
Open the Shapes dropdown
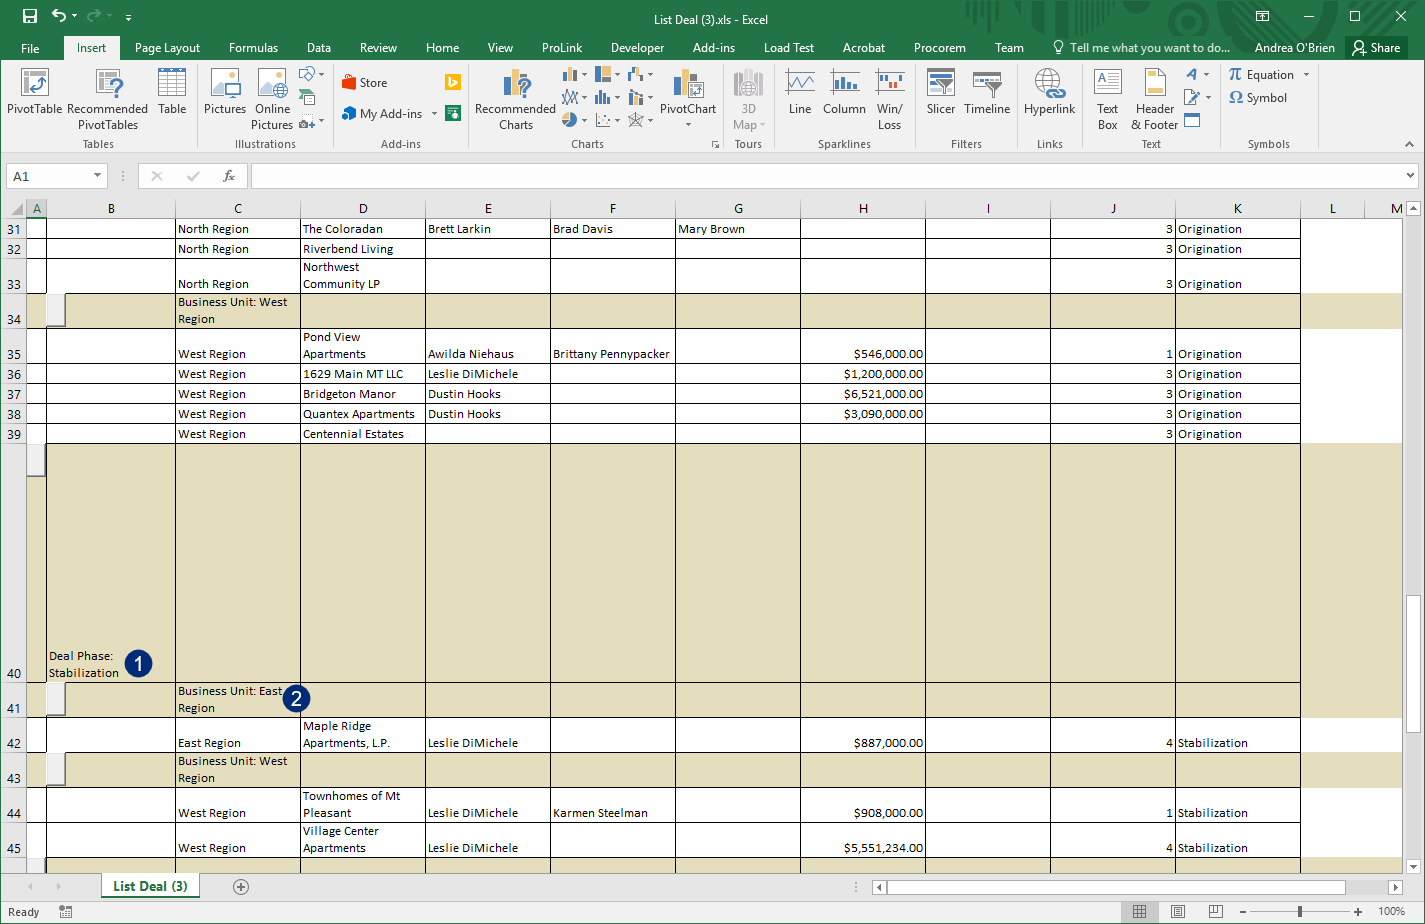[x=311, y=74]
